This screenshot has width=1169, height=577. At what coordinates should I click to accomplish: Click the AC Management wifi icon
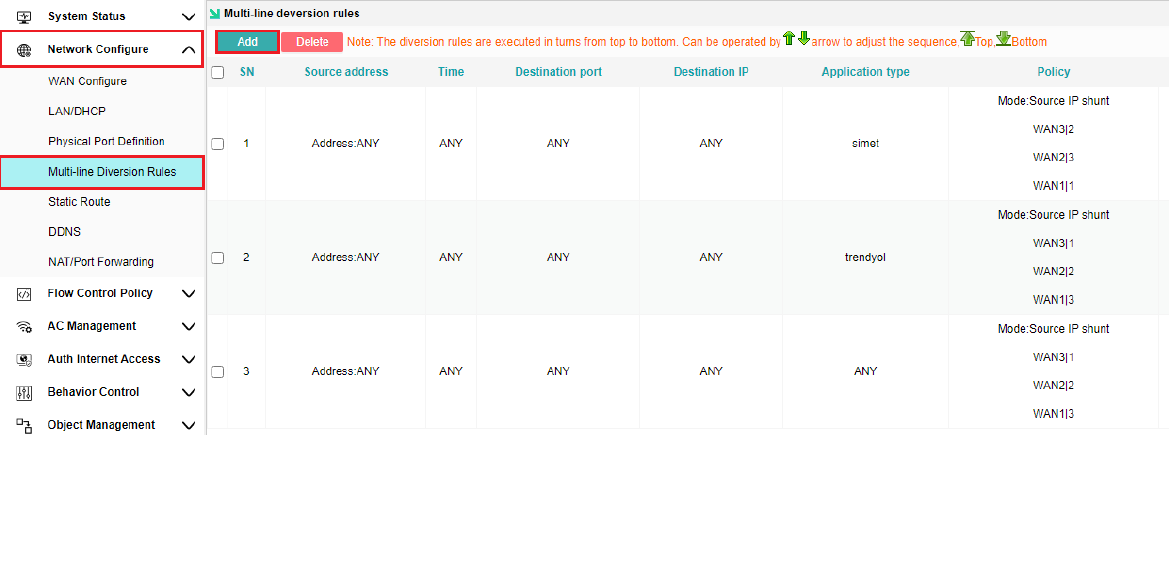coord(25,327)
